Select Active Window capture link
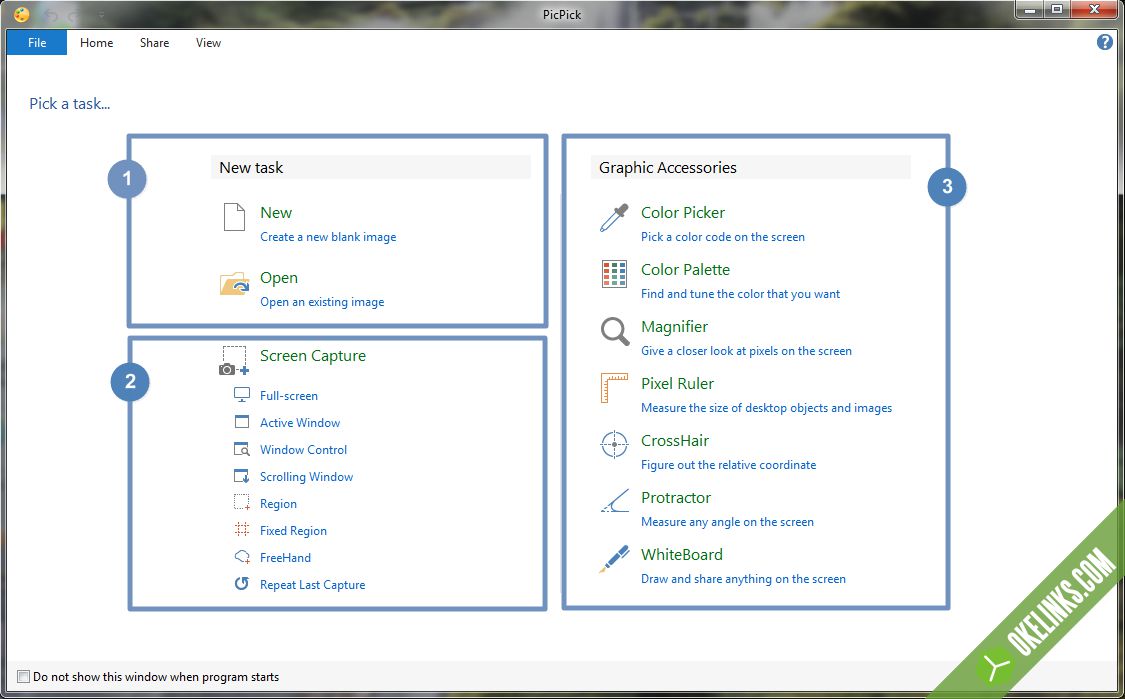The width and height of the screenshot is (1125, 699). tap(300, 423)
